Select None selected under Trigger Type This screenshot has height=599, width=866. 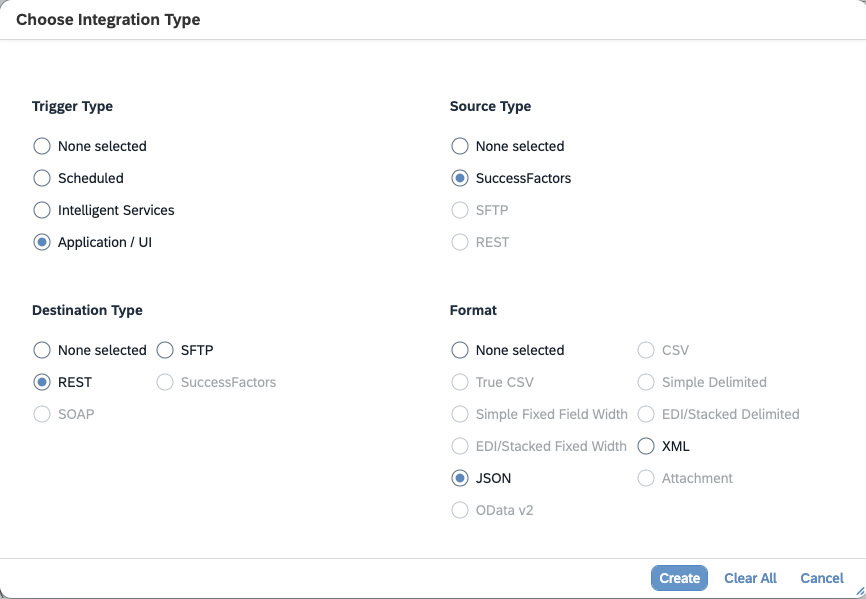click(x=42, y=146)
